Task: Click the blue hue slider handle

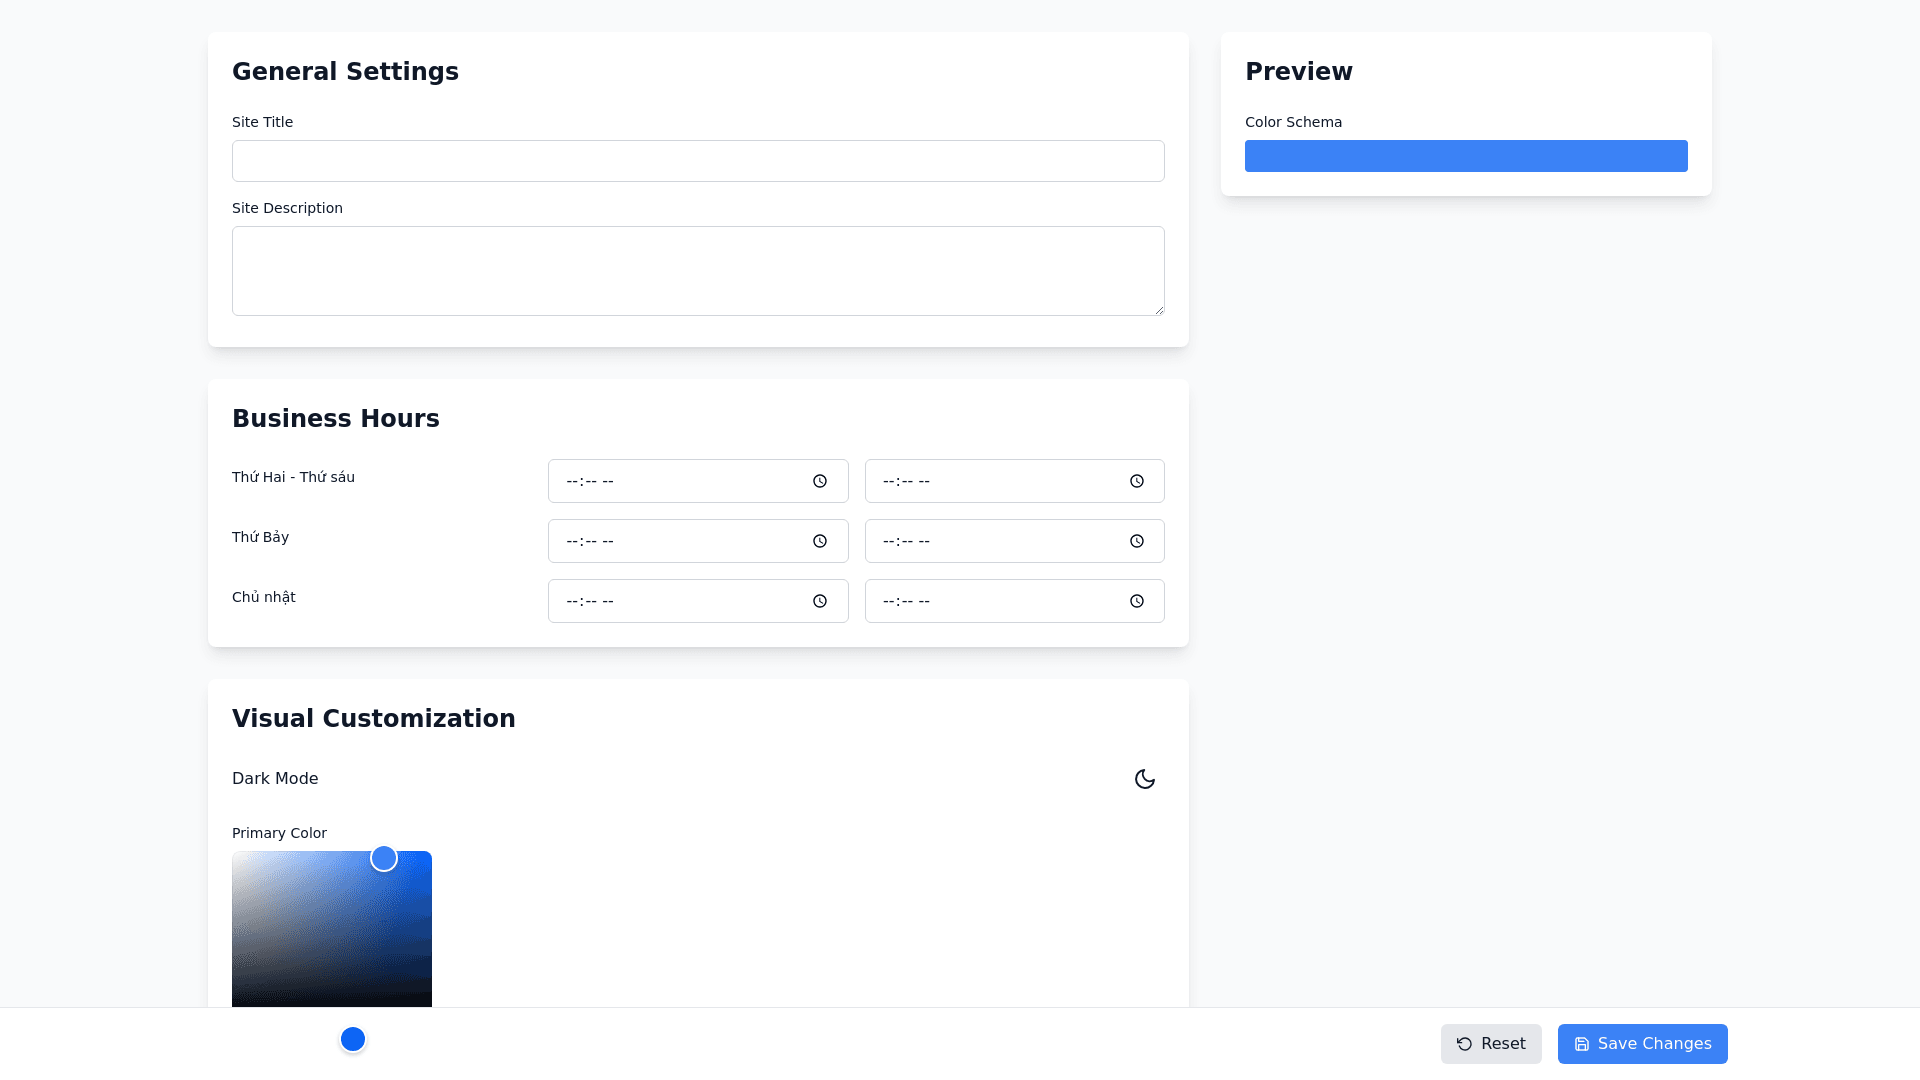Action: click(x=353, y=1039)
